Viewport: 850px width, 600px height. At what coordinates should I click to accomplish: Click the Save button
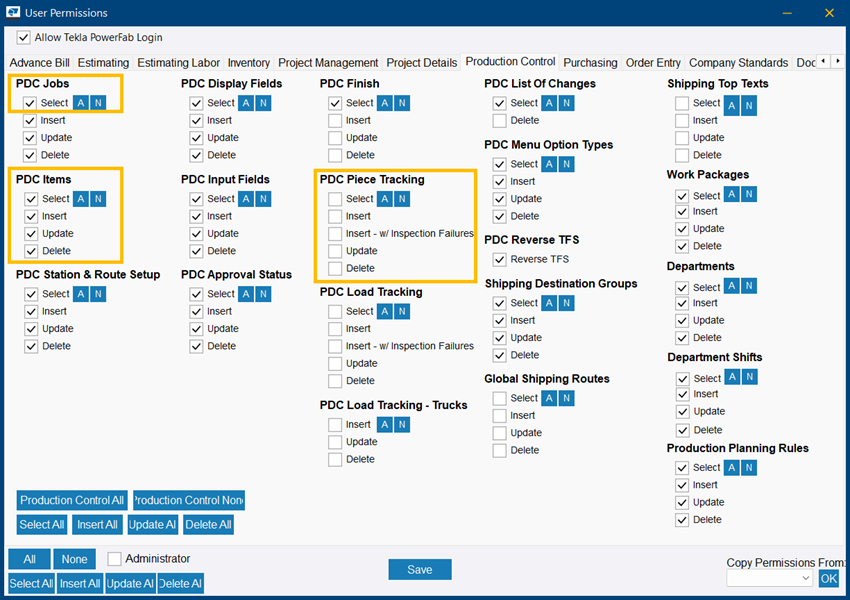[x=420, y=570]
